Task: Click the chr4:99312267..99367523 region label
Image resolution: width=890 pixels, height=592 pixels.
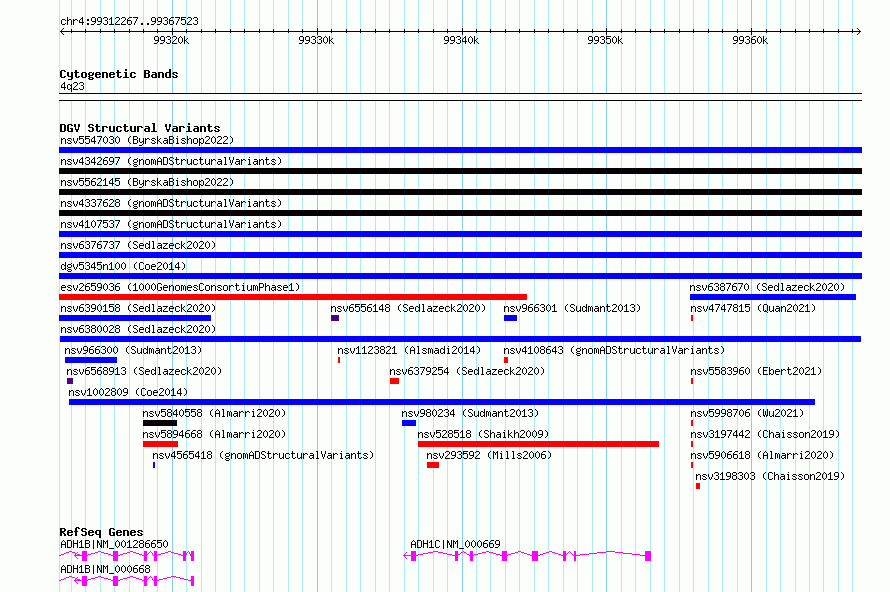Action: pyautogui.click(x=129, y=21)
